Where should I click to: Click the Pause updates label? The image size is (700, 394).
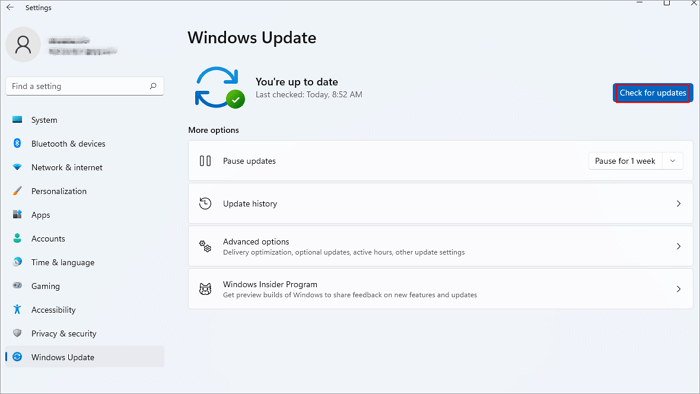point(249,161)
